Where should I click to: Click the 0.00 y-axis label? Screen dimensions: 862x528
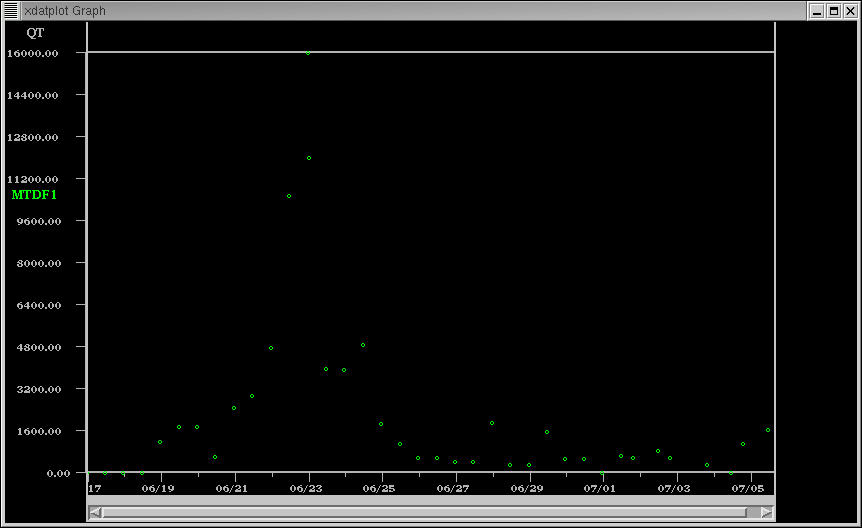coord(58,474)
